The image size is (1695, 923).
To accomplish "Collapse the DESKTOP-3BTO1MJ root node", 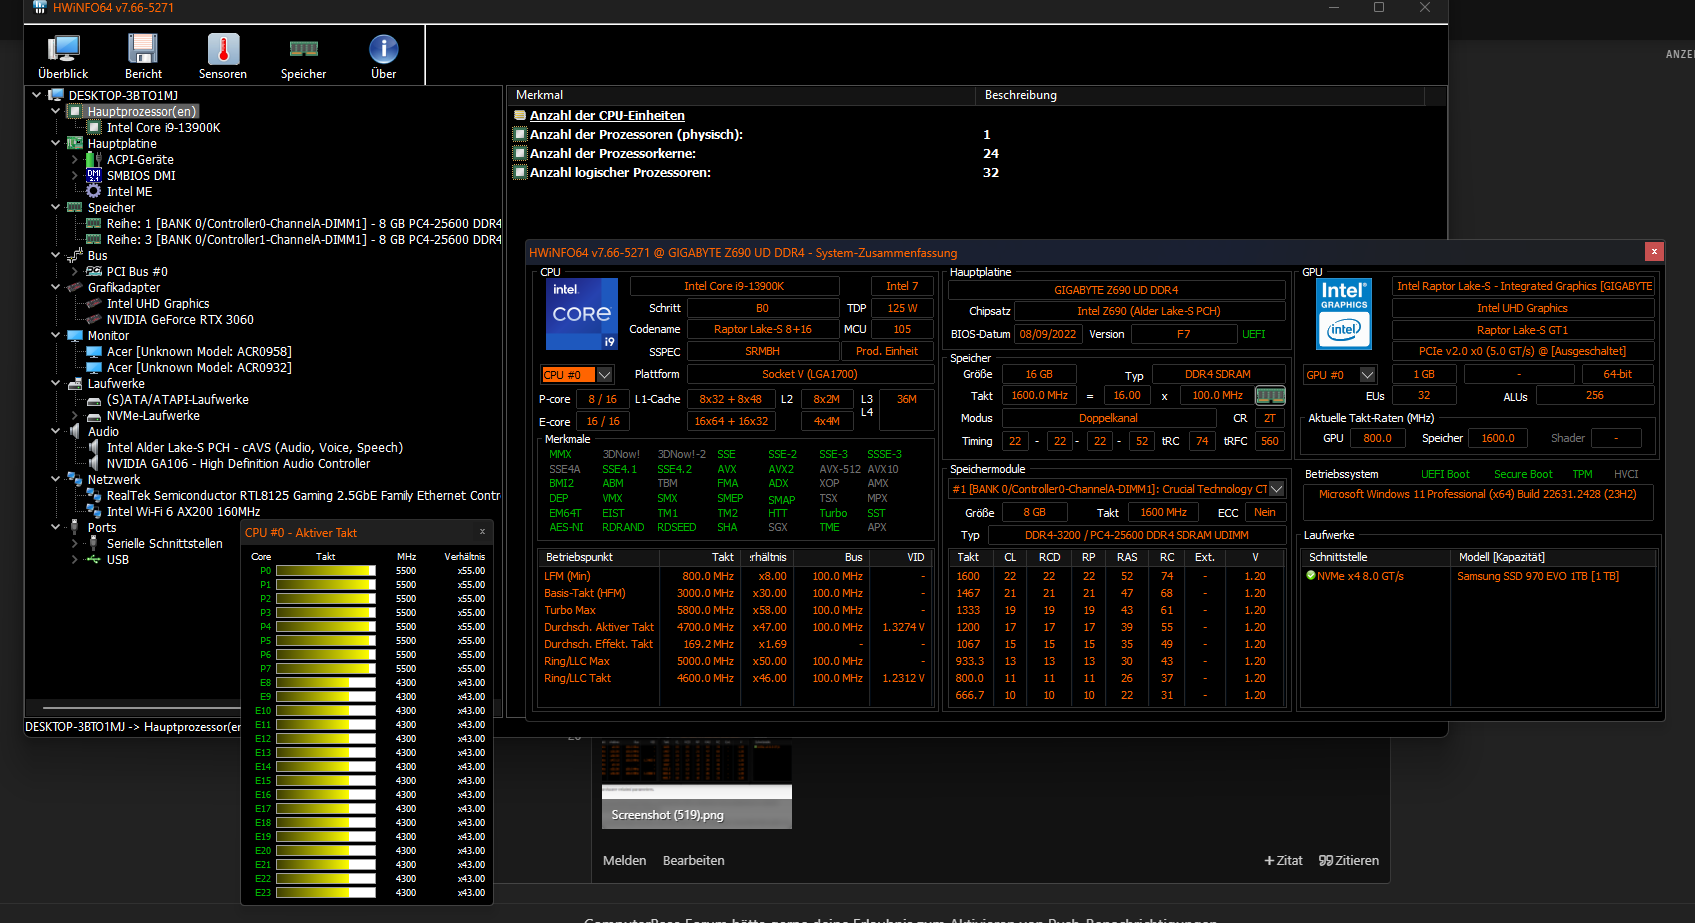I will click(37, 95).
